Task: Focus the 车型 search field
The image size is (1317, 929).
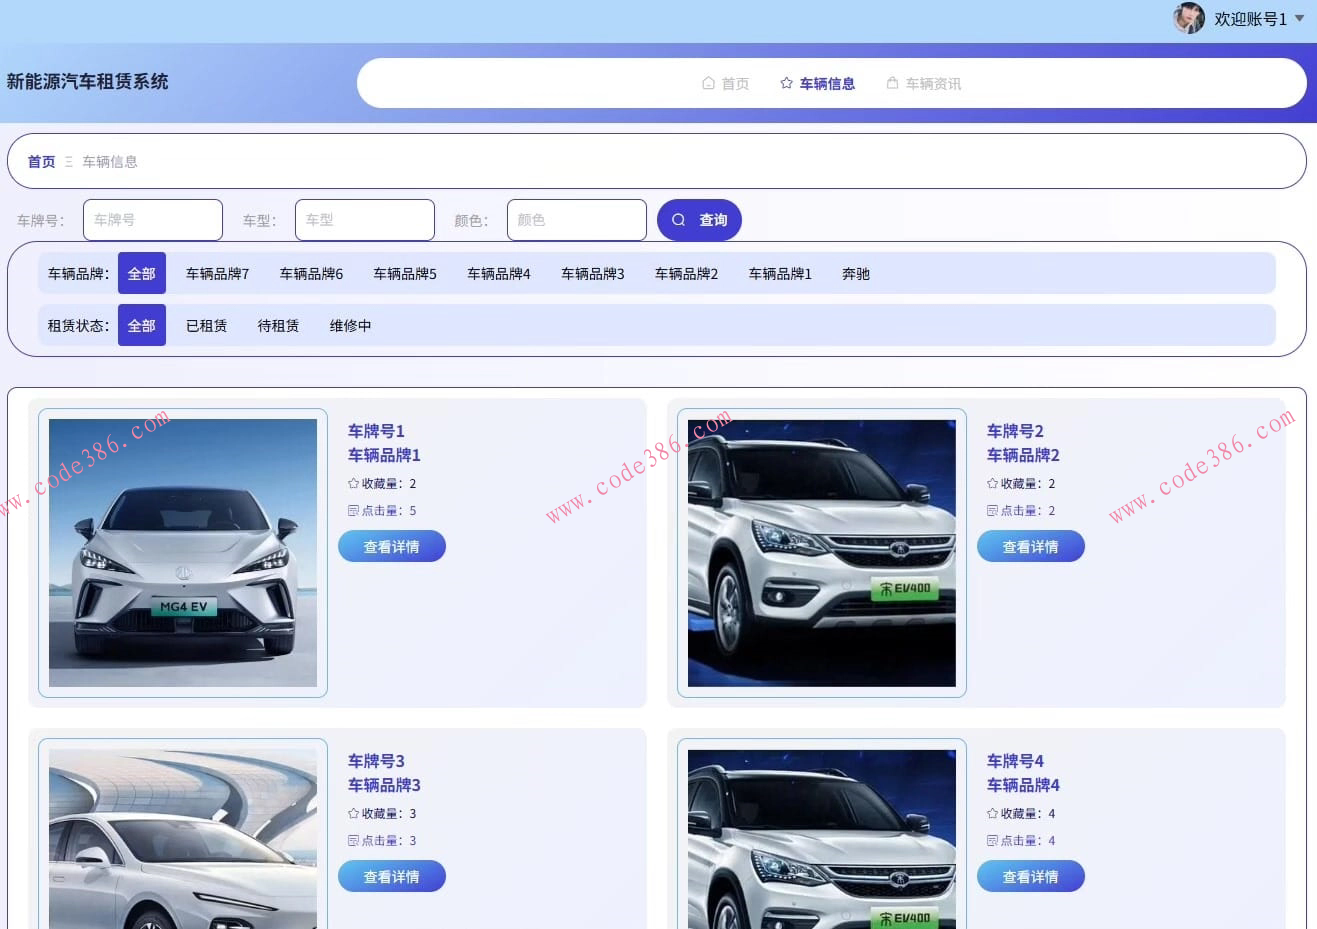Action: tap(365, 220)
